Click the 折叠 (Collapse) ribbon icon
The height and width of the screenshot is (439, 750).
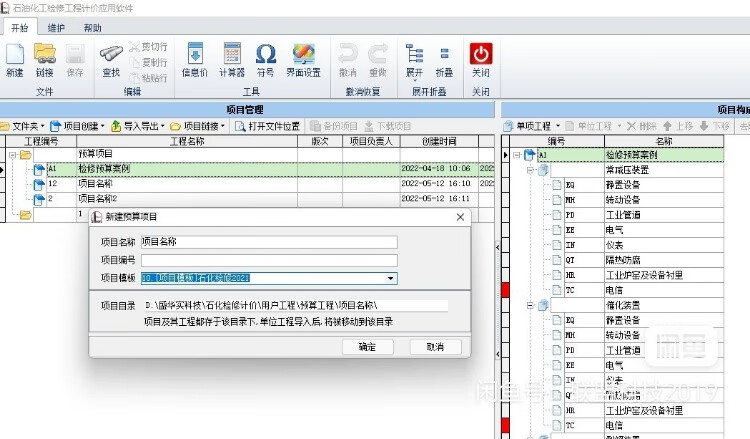tap(444, 58)
